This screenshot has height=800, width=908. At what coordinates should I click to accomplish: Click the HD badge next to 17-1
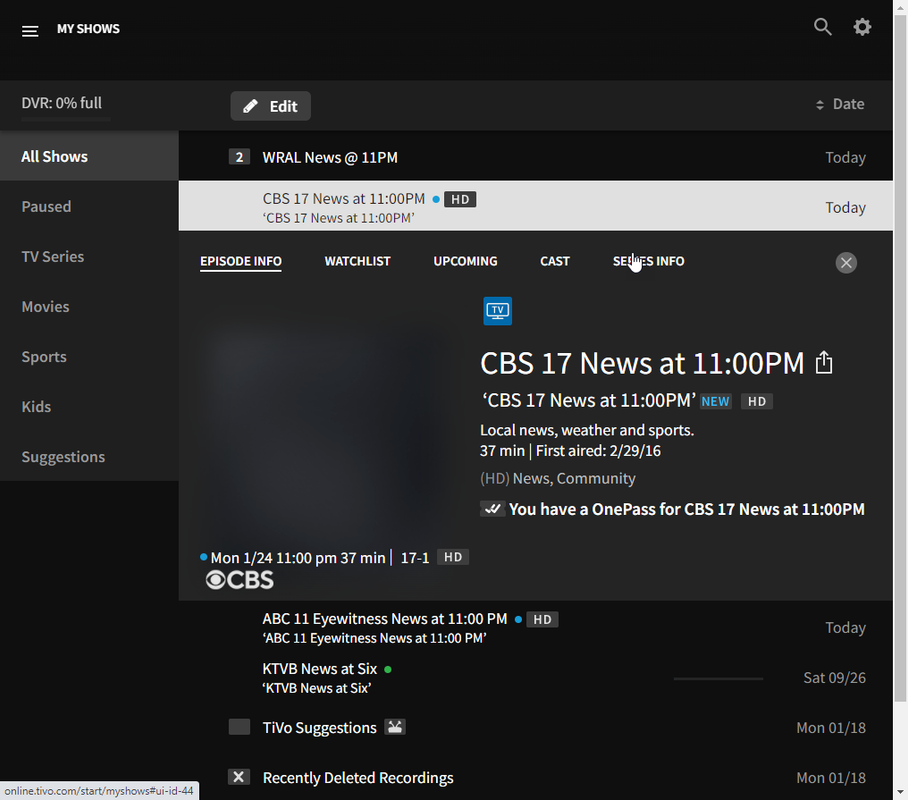click(x=453, y=557)
